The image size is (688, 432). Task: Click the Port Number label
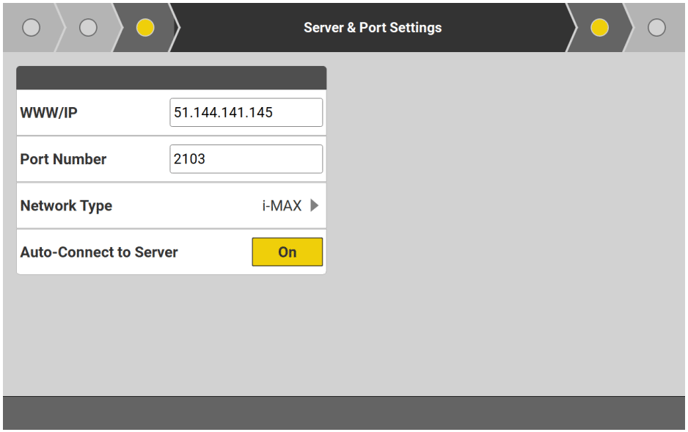click(x=63, y=159)
